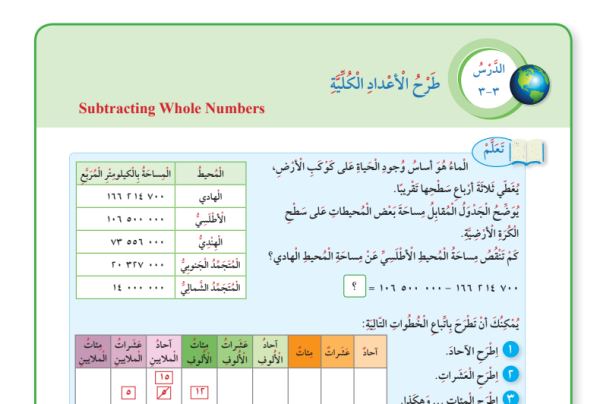This screenshot has height=404, width=600.
Task: Click the English title Subtracting Whole Numbers
Action: 171,108
